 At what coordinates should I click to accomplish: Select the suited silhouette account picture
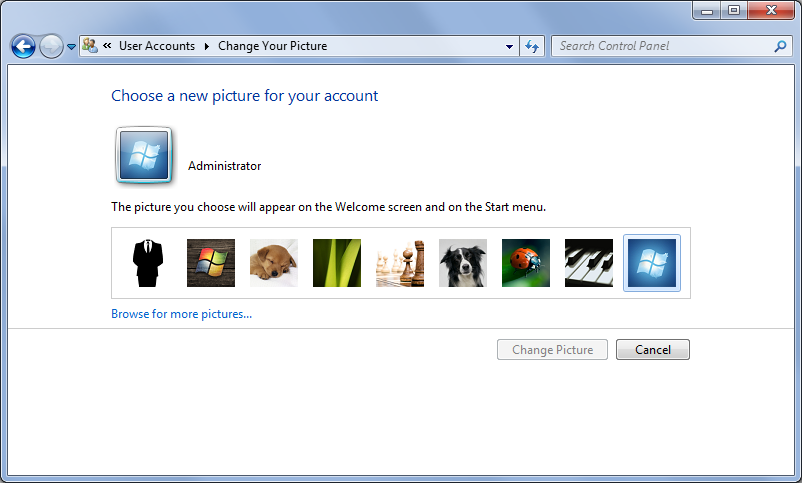coord(148,263)
